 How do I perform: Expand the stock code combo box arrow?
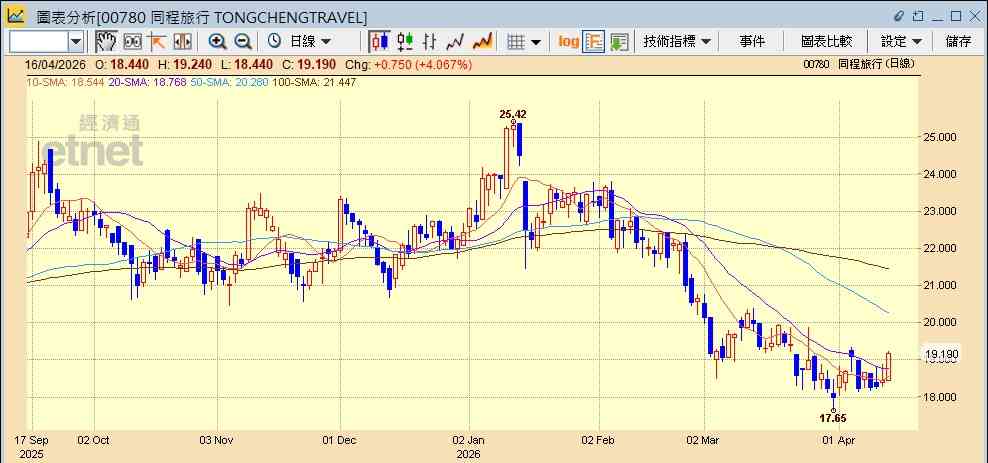coord(76,42)
